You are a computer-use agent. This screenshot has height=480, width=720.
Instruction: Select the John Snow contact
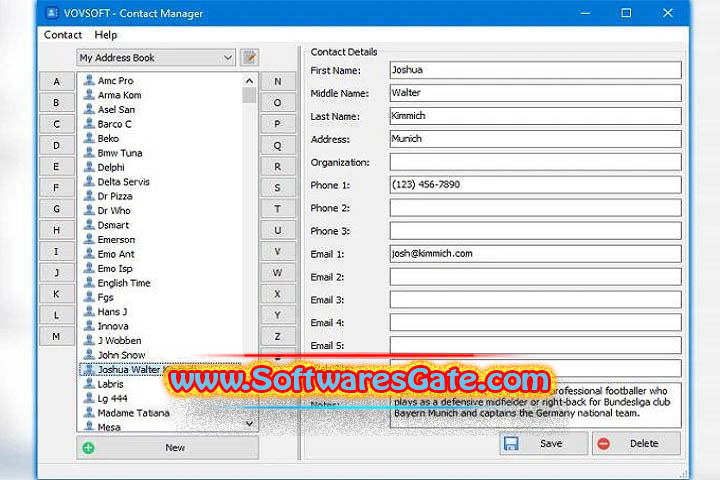click(x=121, y=355)
